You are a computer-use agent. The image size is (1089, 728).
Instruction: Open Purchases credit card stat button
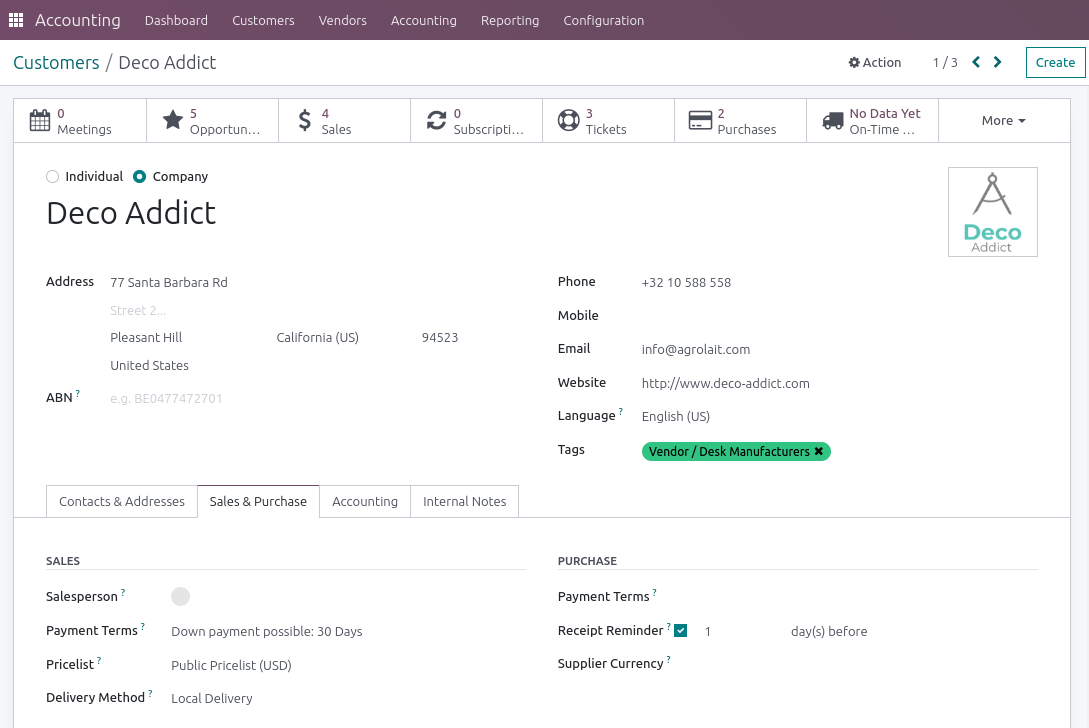coord(740,121)
